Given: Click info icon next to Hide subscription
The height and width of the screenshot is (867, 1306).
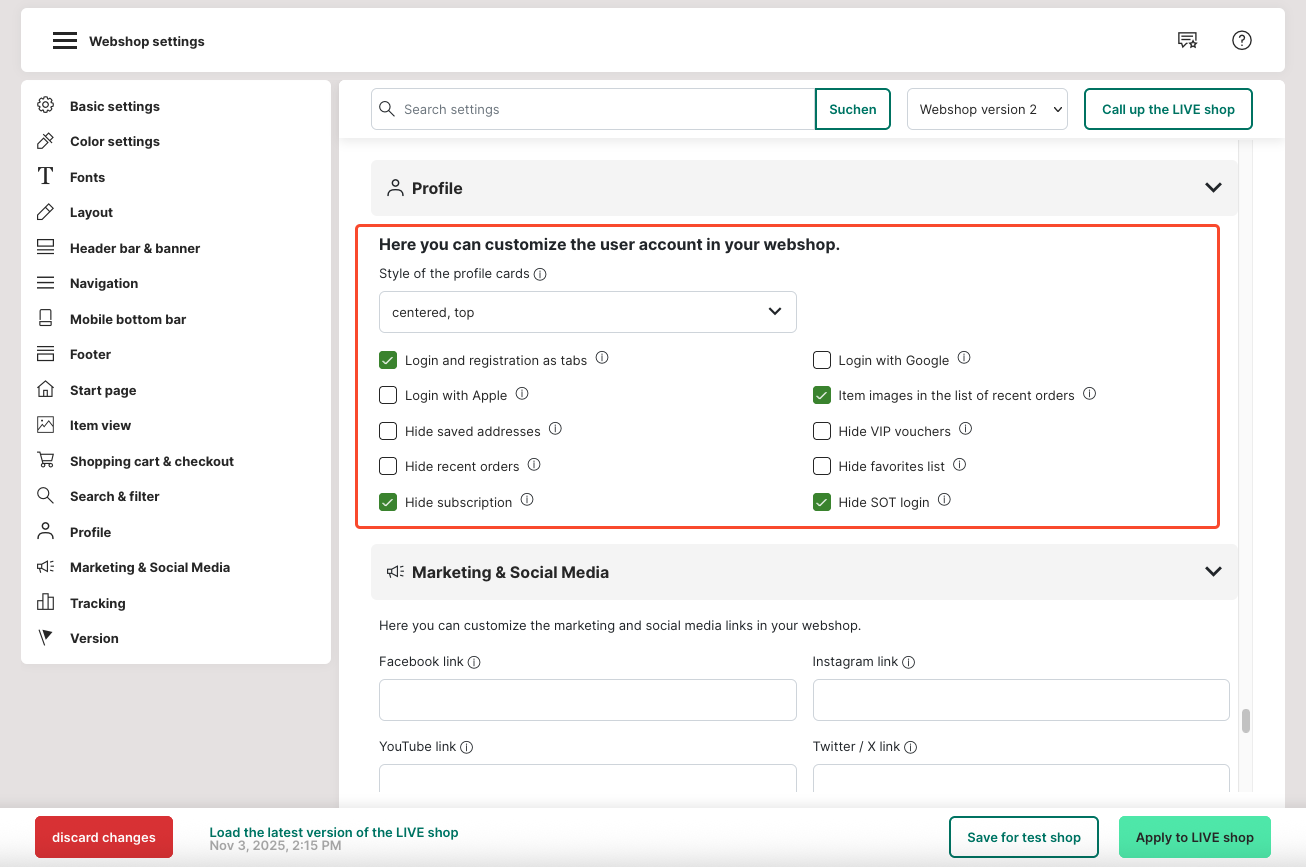Looking at the screenshot, I should coord(527,500).
